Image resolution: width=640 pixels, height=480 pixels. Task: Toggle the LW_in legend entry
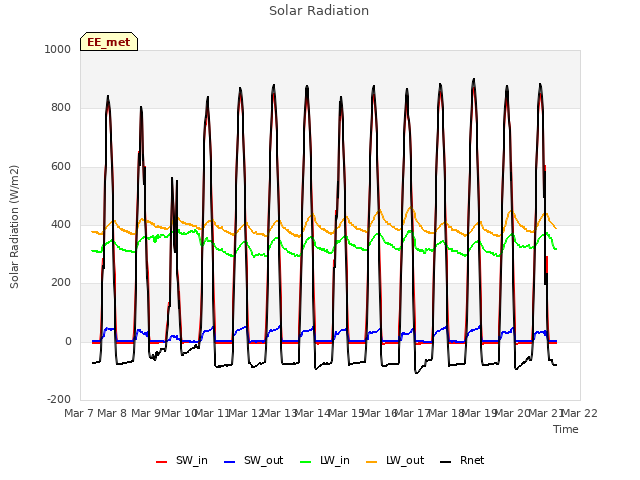(325, 460)
